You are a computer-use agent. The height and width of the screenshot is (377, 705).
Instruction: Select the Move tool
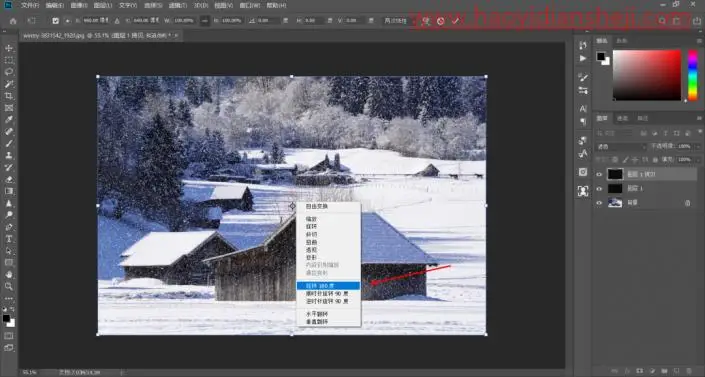[x=9, y=48]
